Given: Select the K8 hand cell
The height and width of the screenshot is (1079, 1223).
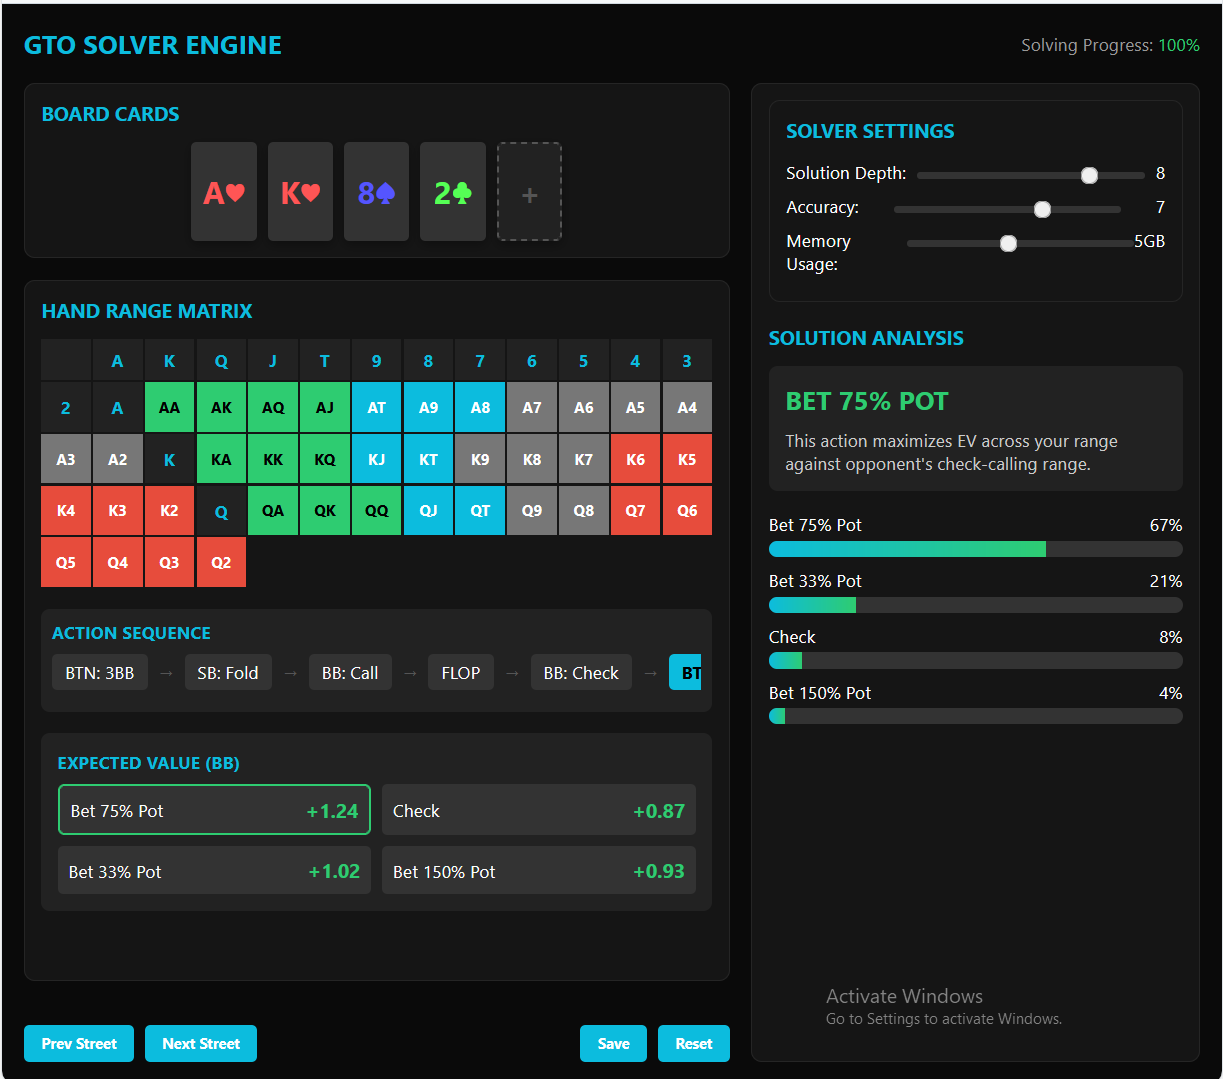Looking at the screenshot, I should tap(532, 459).
